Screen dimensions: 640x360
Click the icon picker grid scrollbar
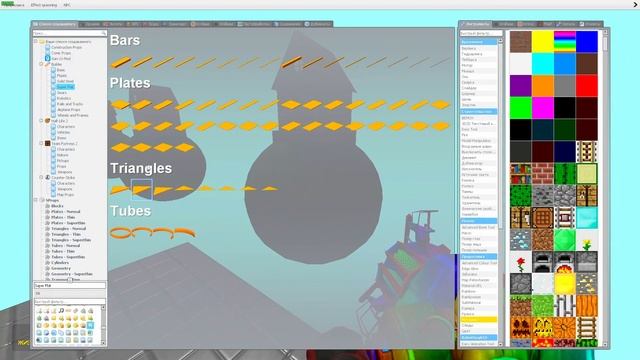103,324
